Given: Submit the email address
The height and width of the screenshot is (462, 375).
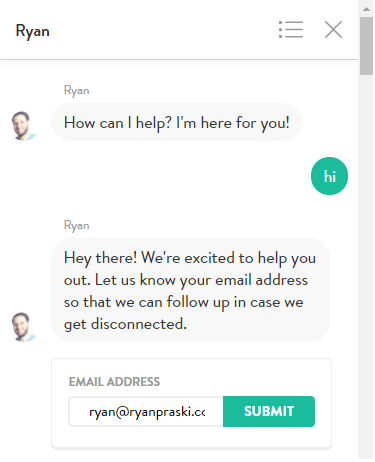Looking at the screenshot, I should point(269,411).
